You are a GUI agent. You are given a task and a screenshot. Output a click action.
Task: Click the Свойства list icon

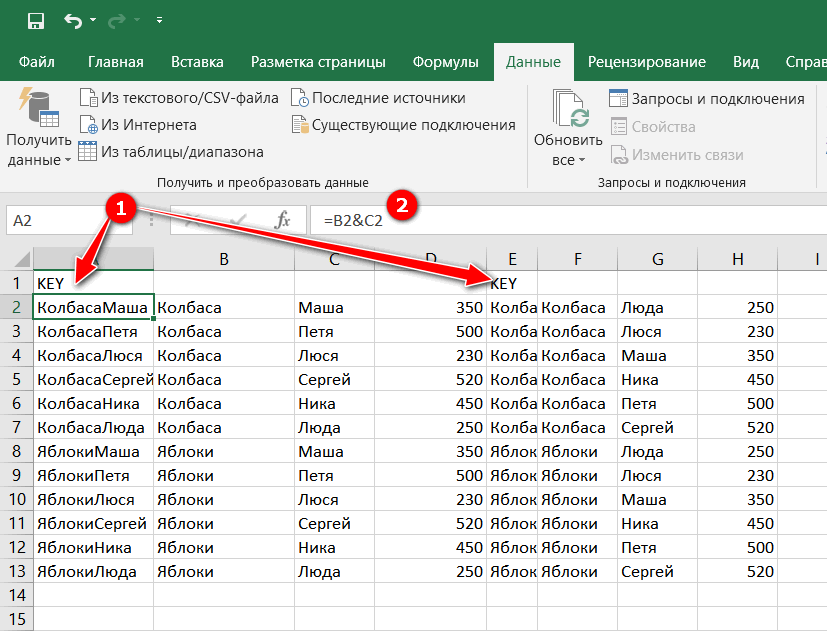(x=619, y=127)
